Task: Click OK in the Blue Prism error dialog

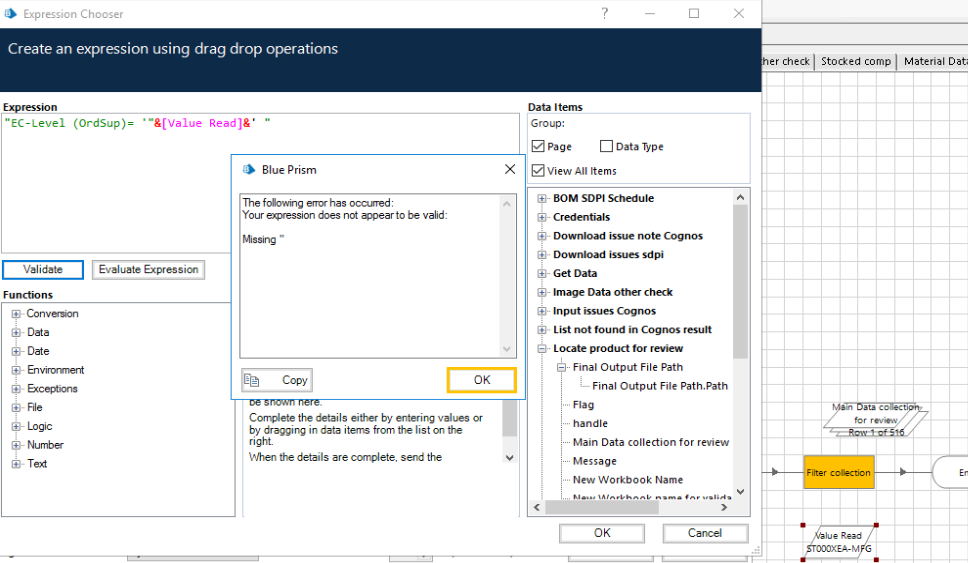Action: pos(481,380)
